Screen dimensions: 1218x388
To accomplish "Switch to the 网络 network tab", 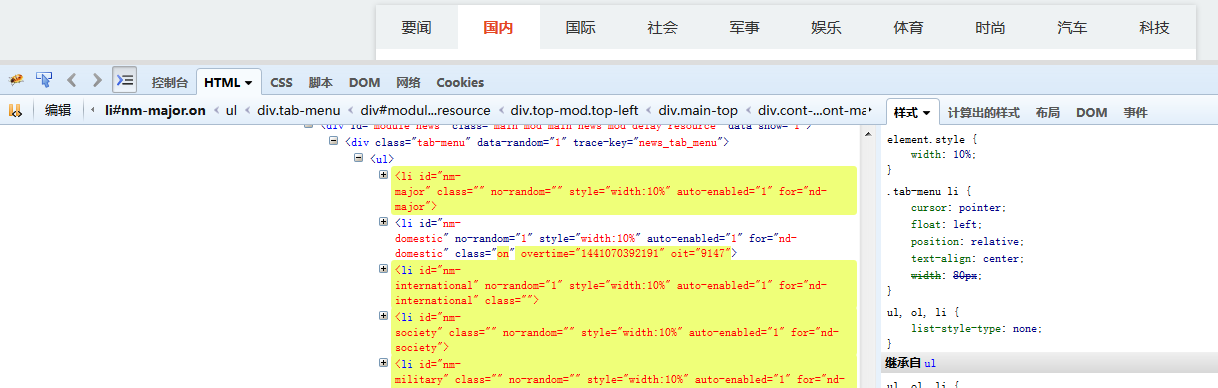I will (408, 82).
